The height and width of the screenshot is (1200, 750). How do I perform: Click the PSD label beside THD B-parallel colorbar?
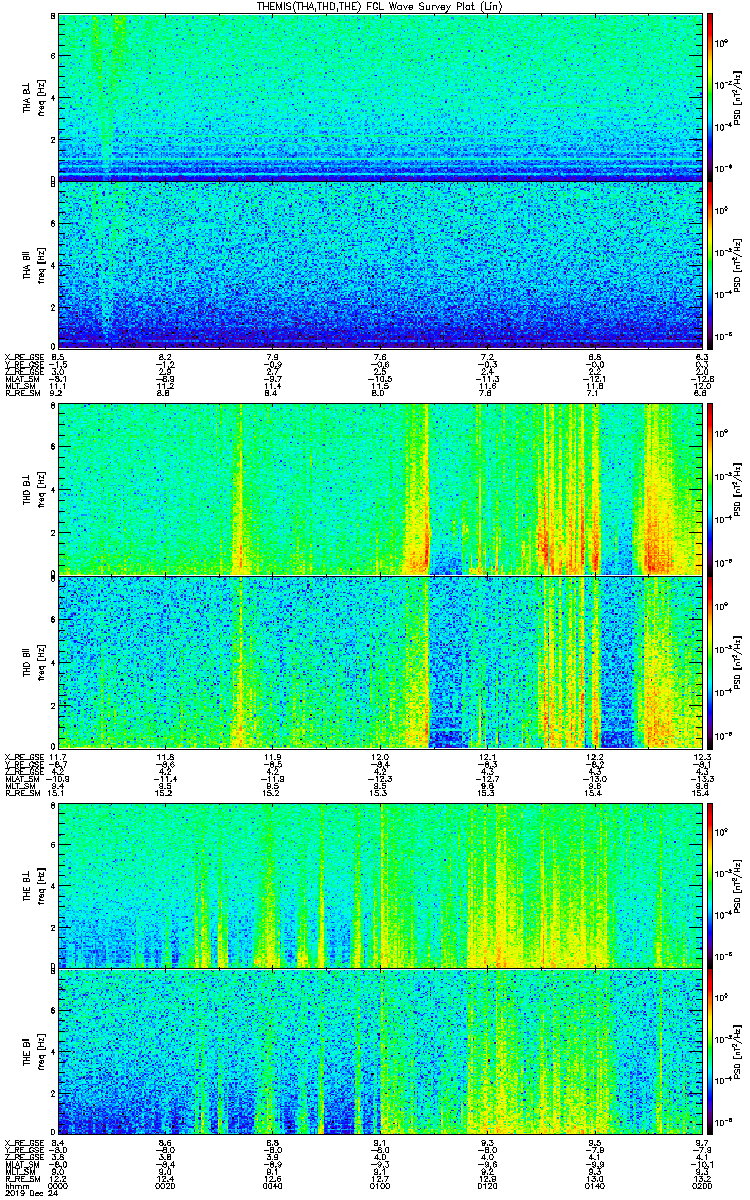click(x=738, y=661)
